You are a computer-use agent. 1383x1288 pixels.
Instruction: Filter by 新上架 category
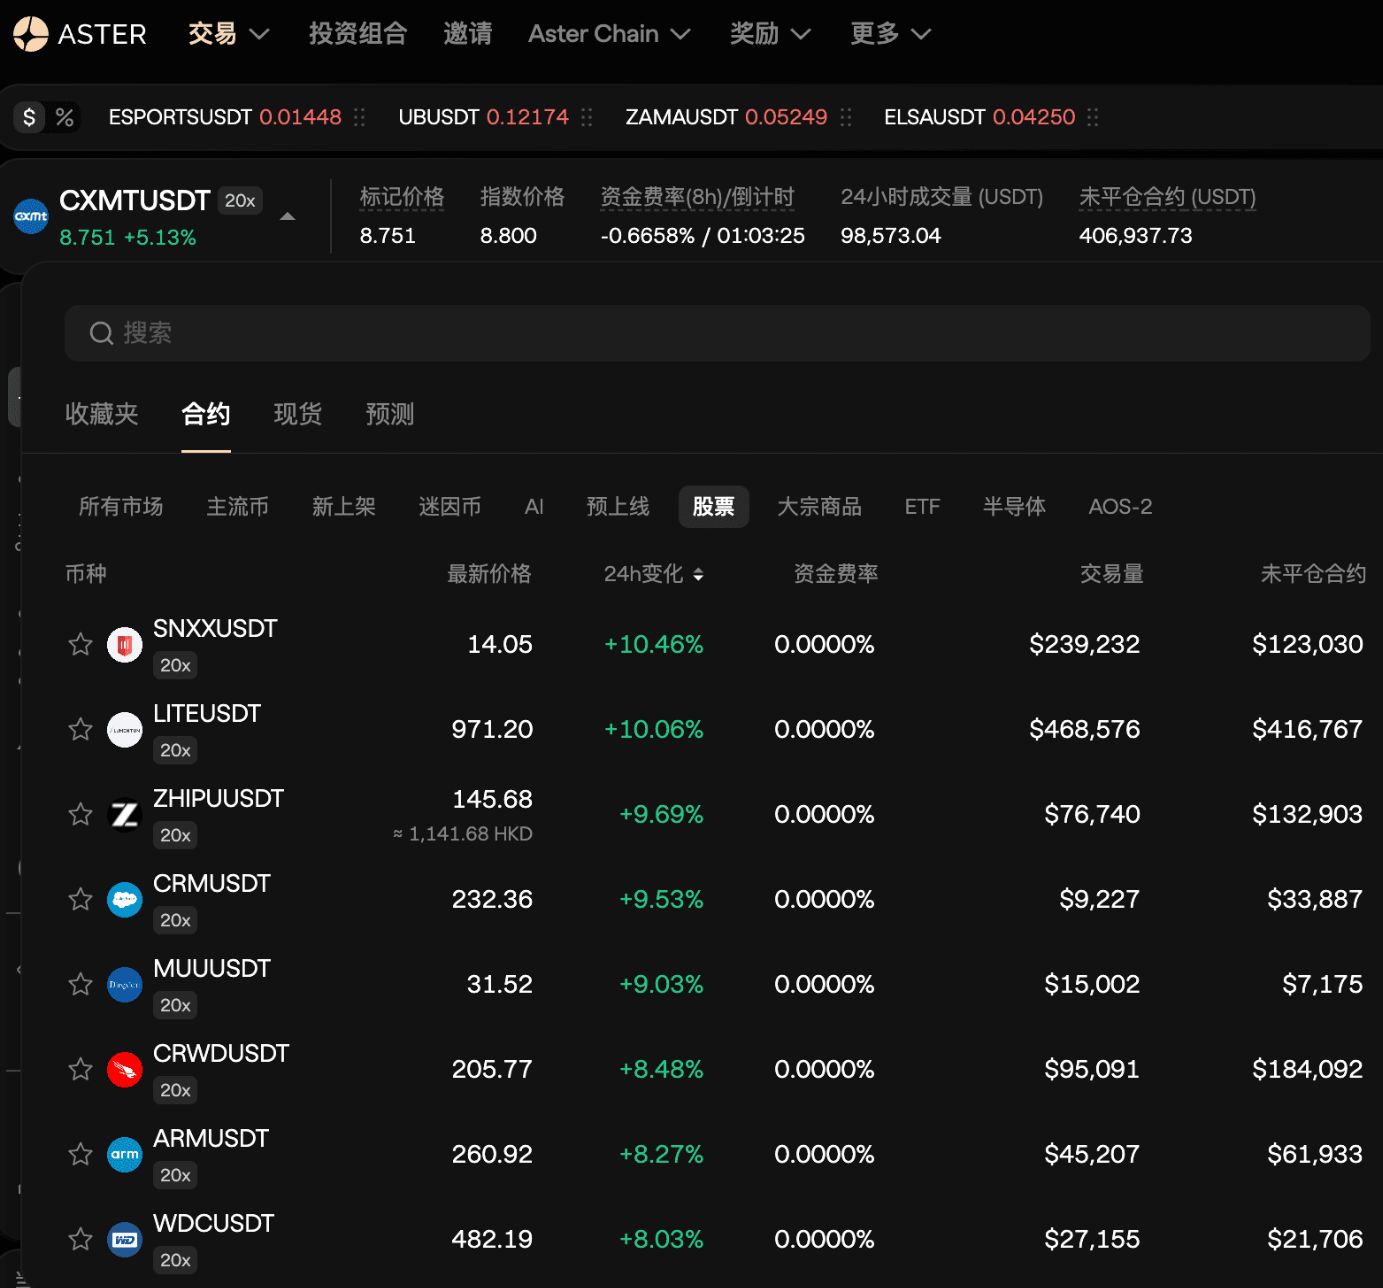[344, 507]
